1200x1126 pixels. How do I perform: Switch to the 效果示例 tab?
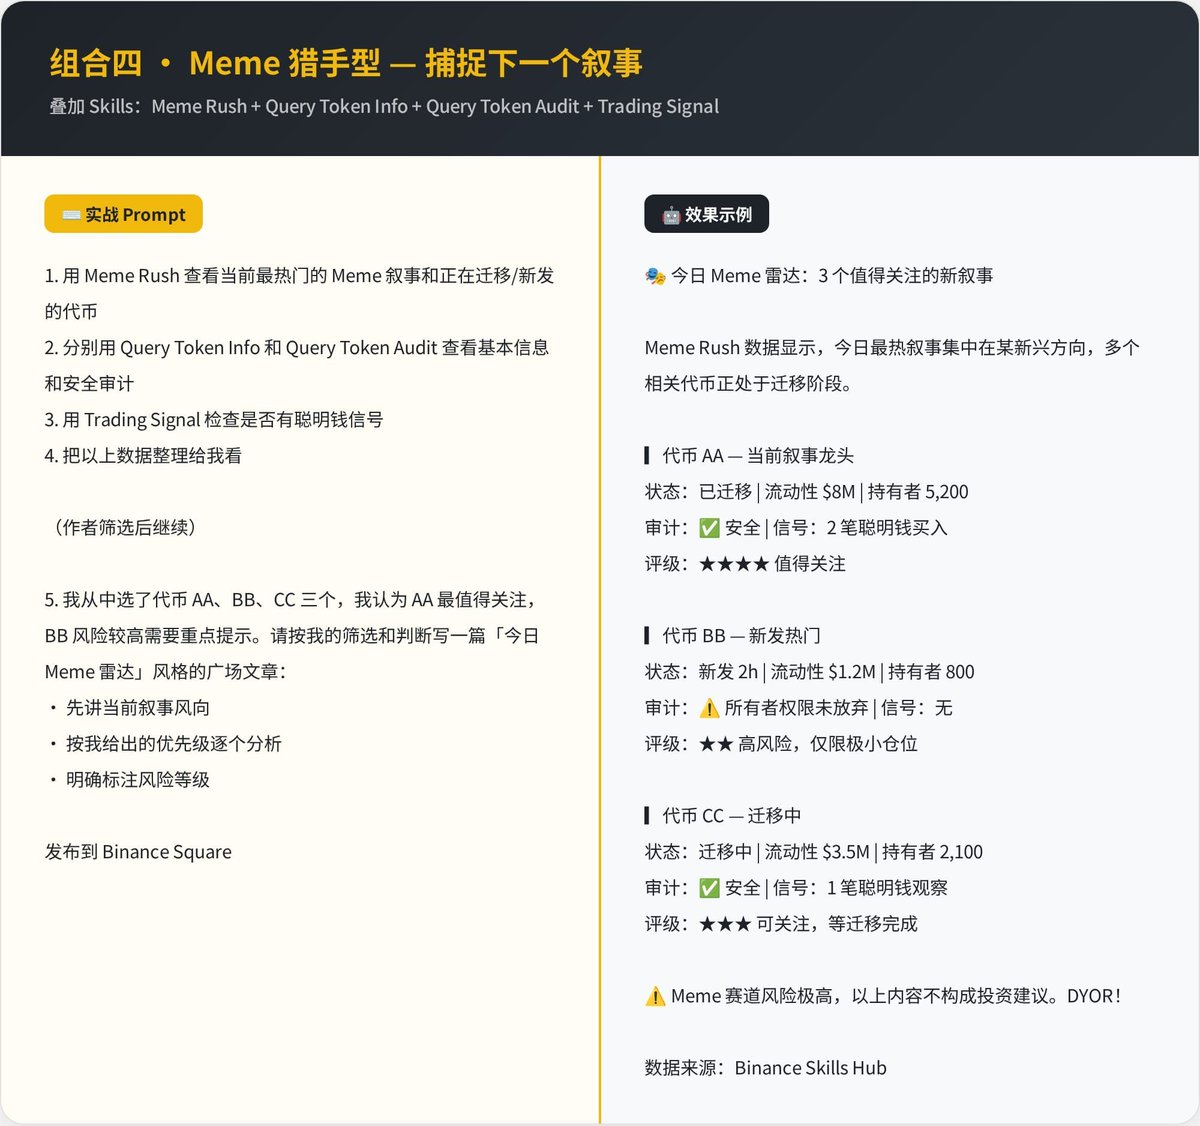(x=707, y=214)
